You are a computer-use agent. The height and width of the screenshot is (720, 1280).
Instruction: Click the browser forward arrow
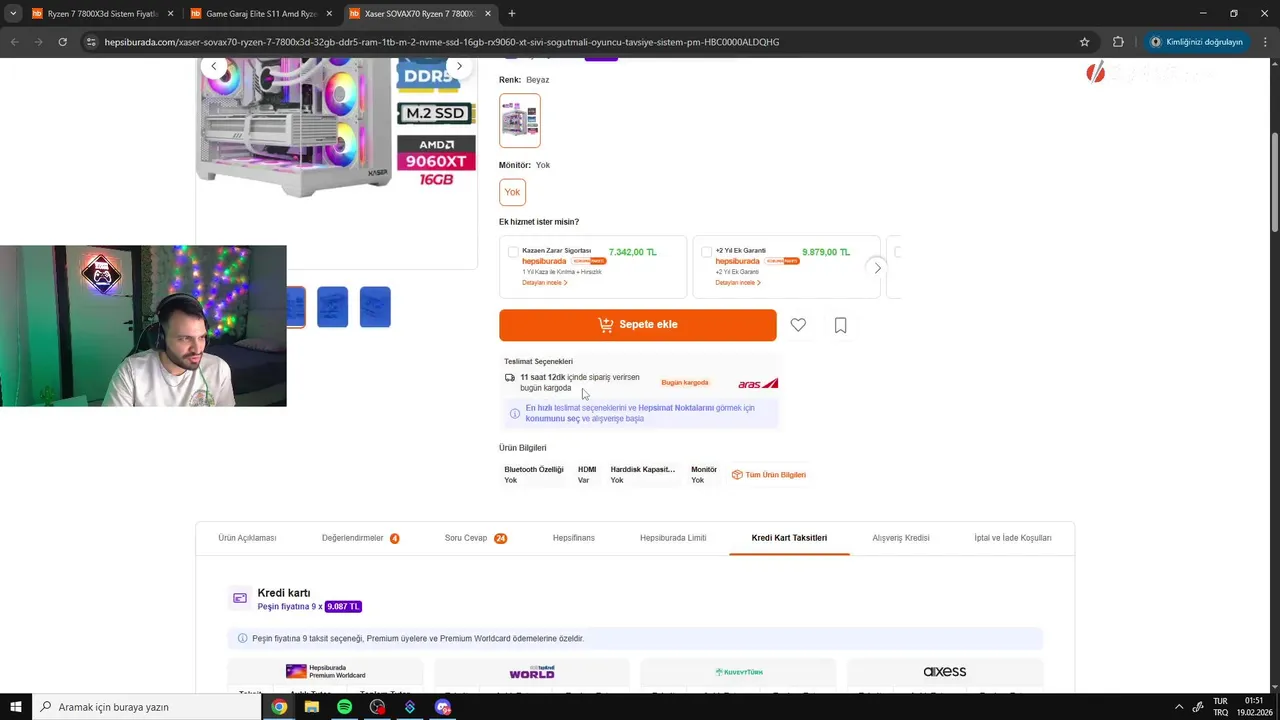pos(38,42)
